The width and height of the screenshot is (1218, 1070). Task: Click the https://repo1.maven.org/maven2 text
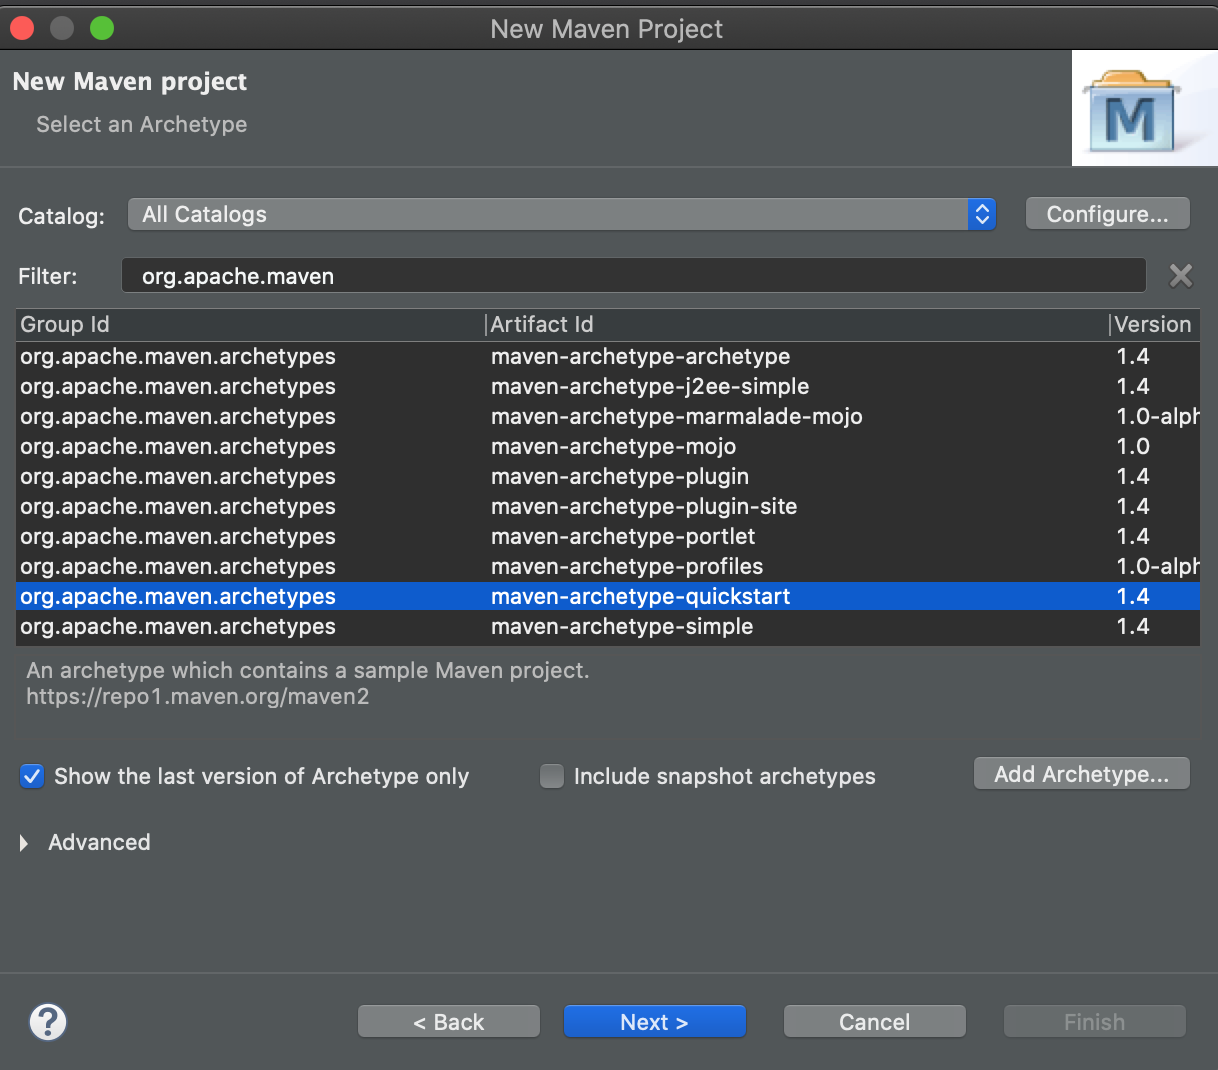point(198,696)
